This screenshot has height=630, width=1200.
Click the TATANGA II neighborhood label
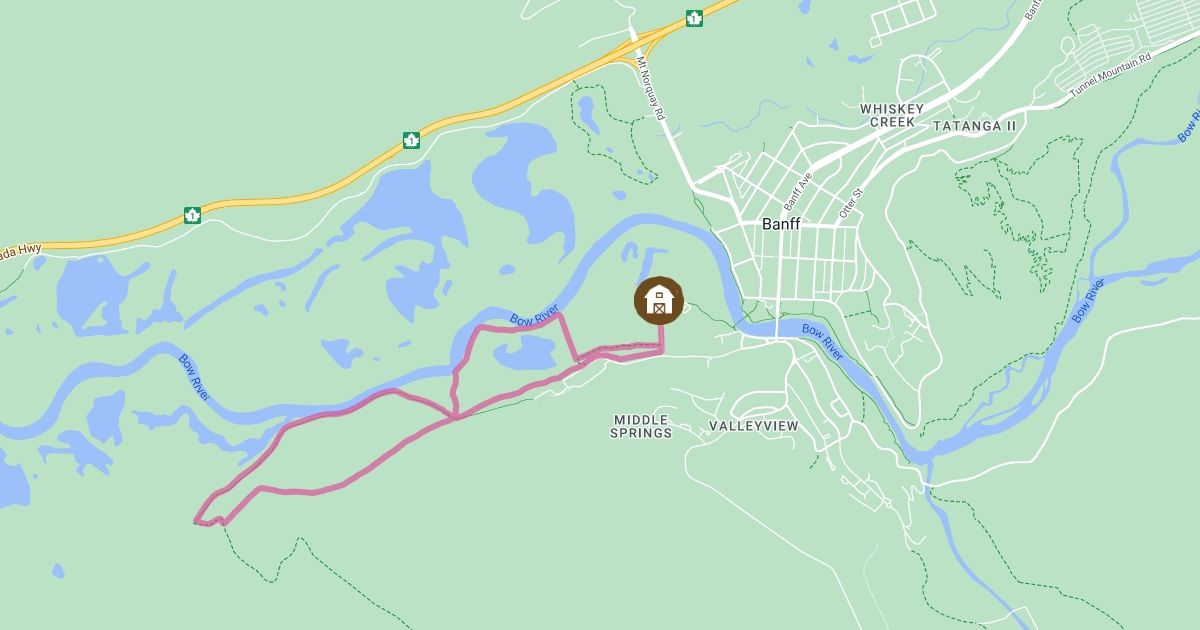tap(973, 126)
